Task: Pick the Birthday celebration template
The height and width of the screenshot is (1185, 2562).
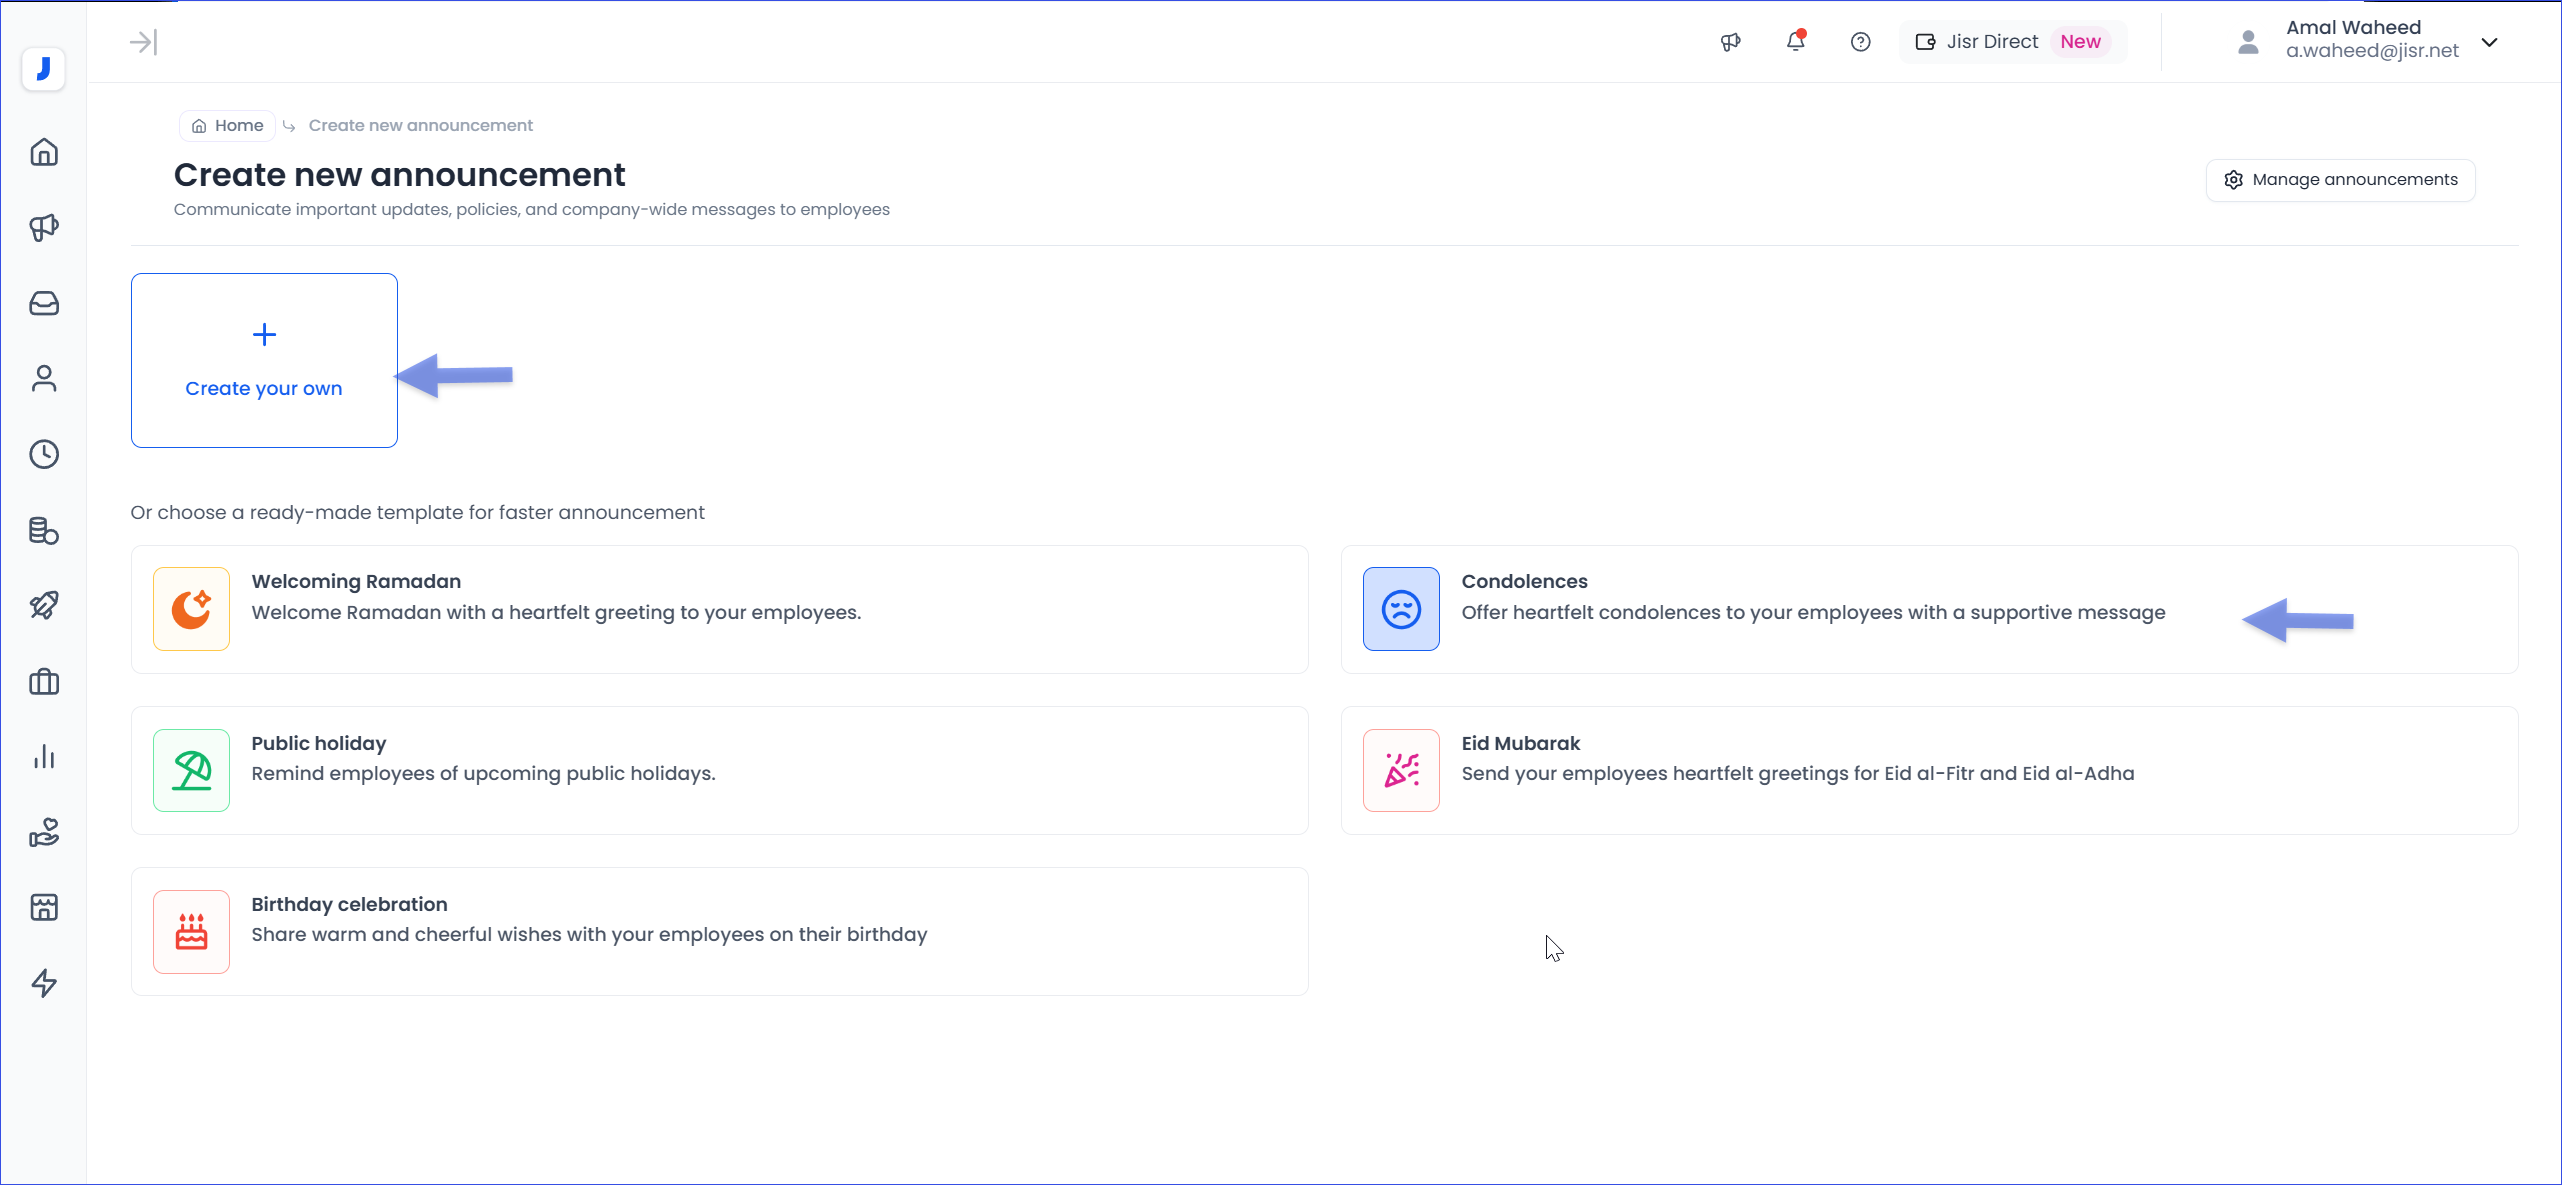Action: coord(719,931)
